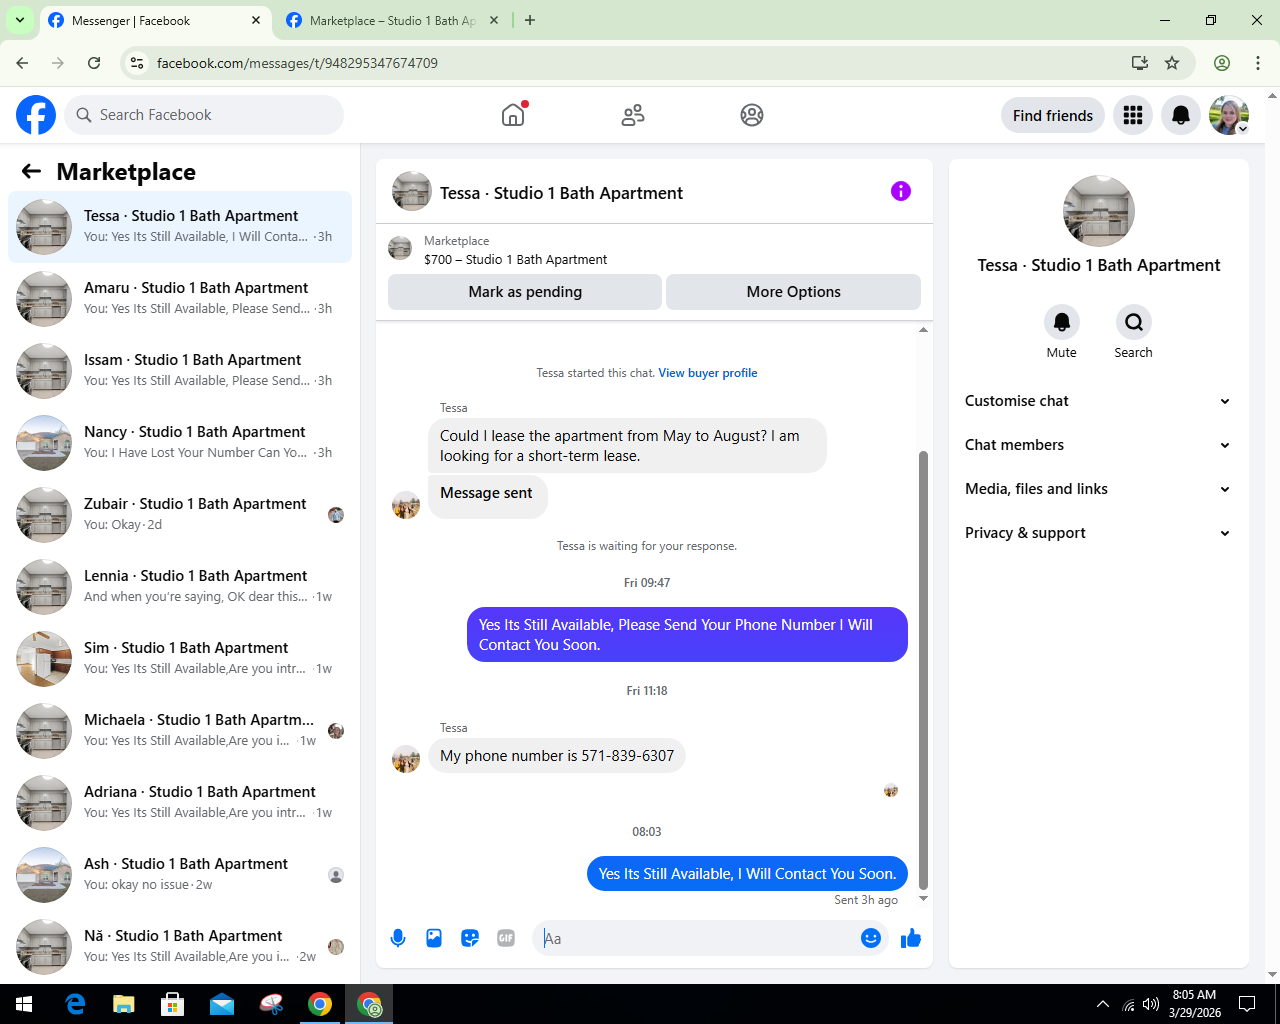This screenshot has width=1280, height=1024.
Task: Click the Mark as pending button
Action: [525, 292]
